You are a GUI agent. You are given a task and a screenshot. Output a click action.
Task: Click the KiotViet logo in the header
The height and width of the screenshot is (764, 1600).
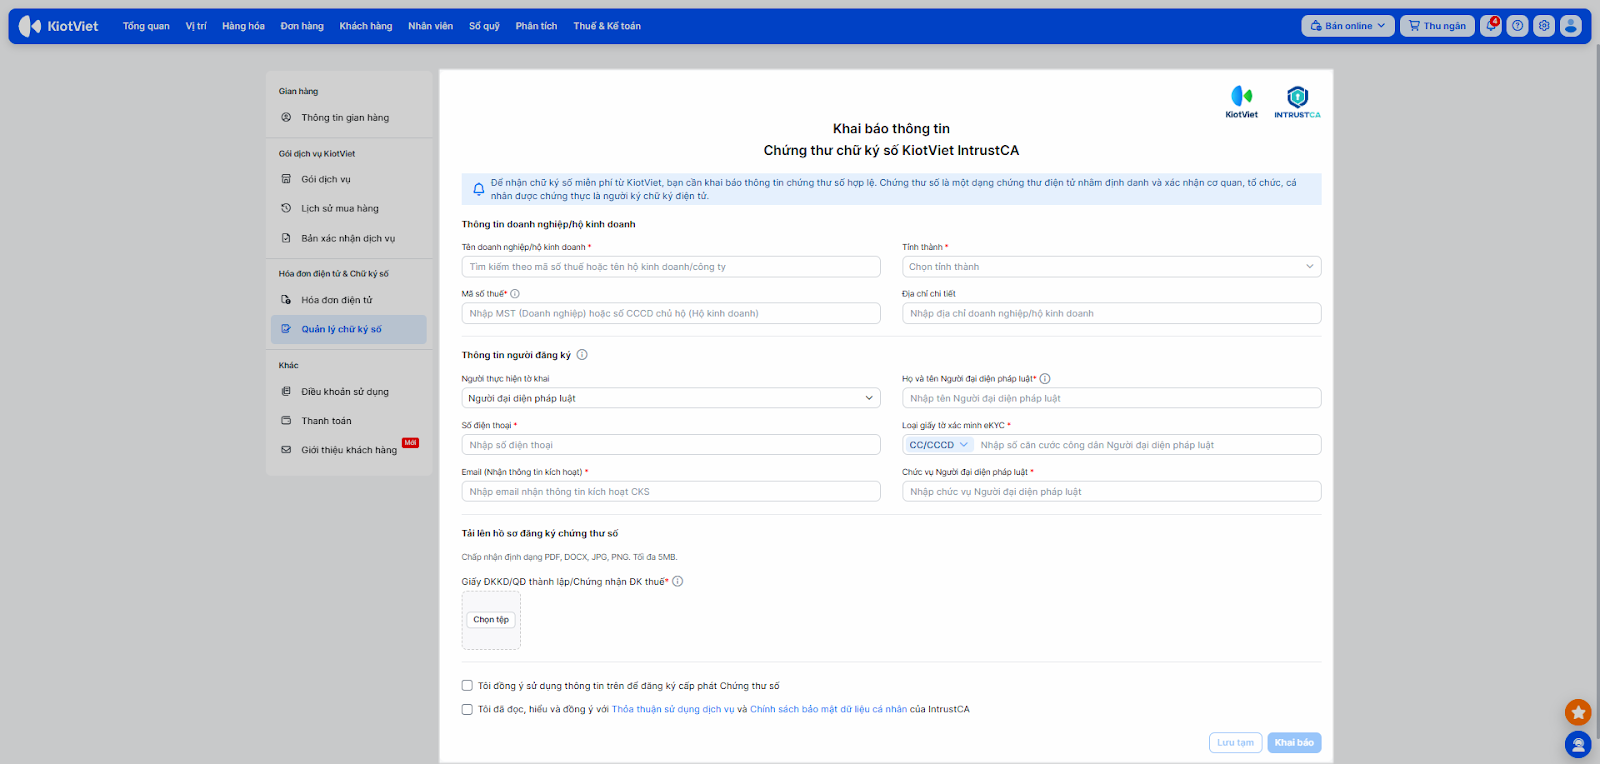[x=58, y=26]
